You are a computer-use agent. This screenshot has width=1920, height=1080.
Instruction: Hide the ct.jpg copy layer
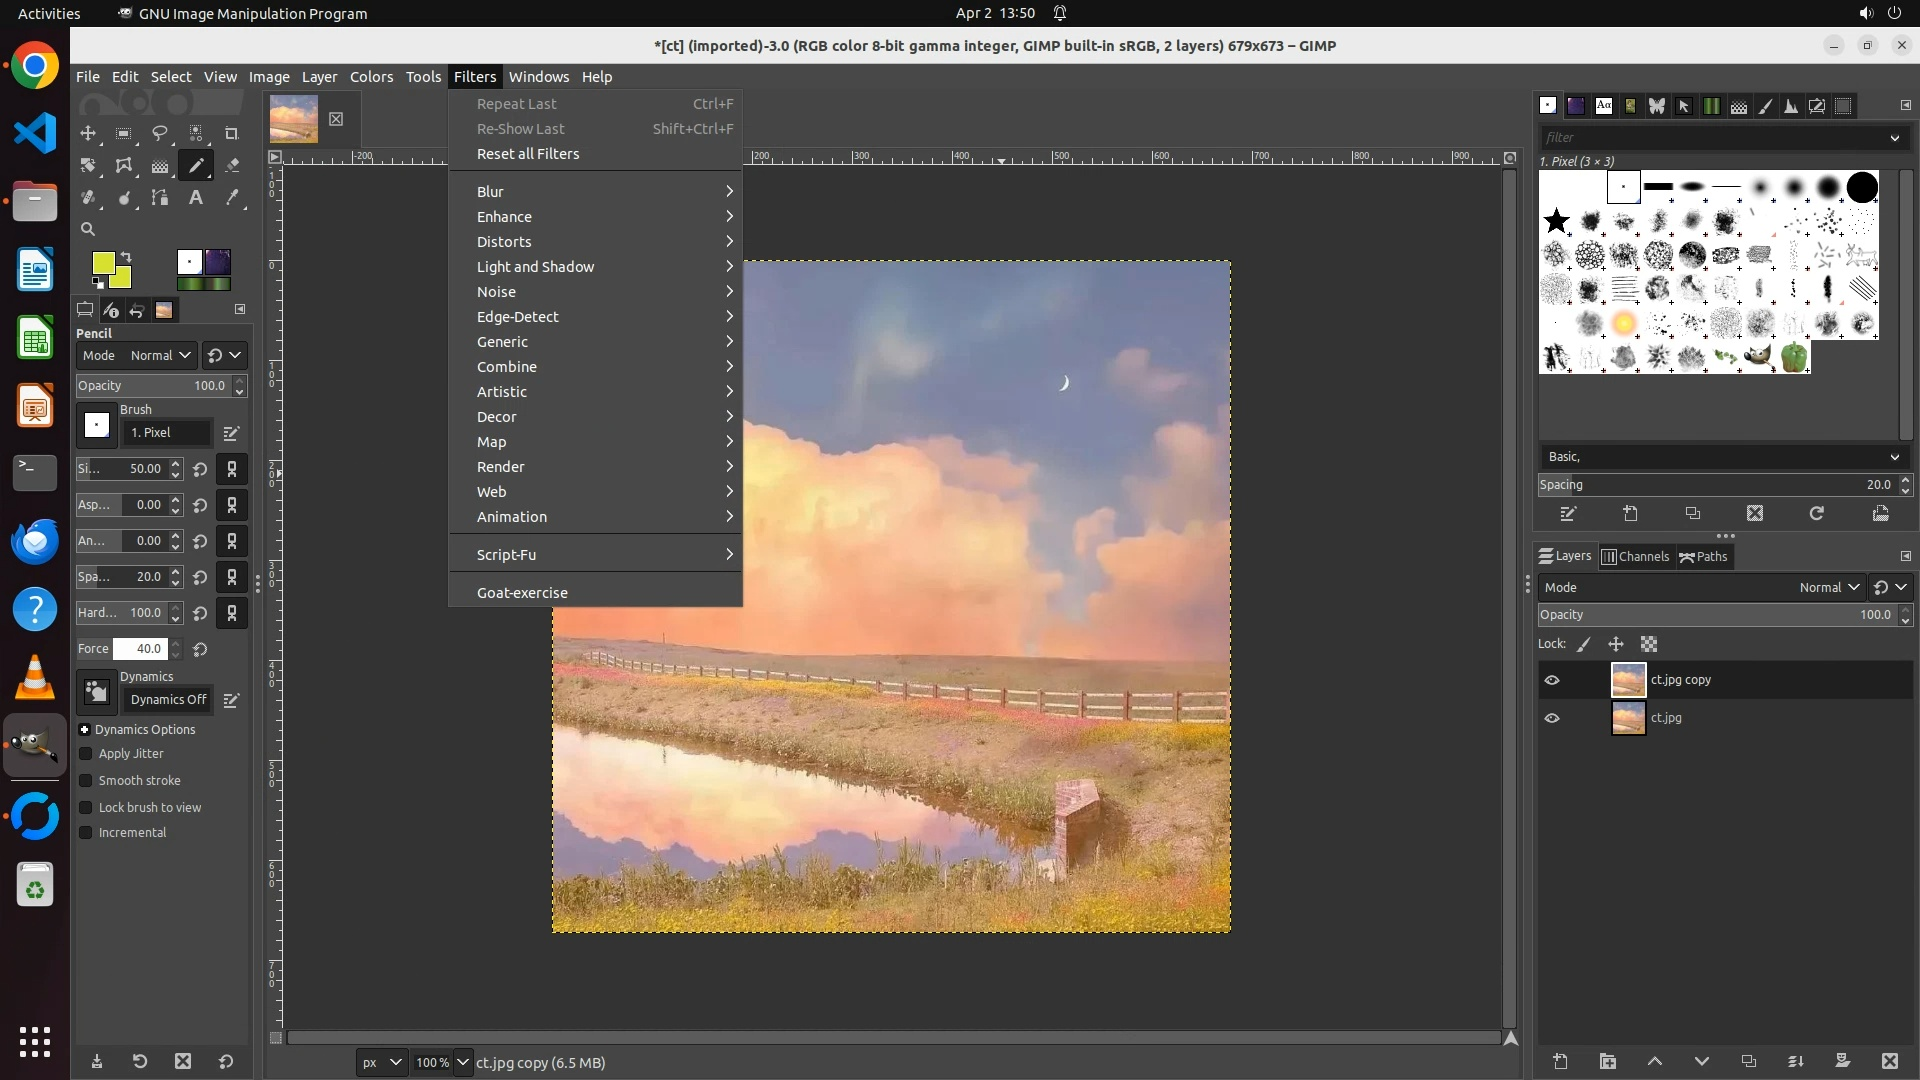1552,680
